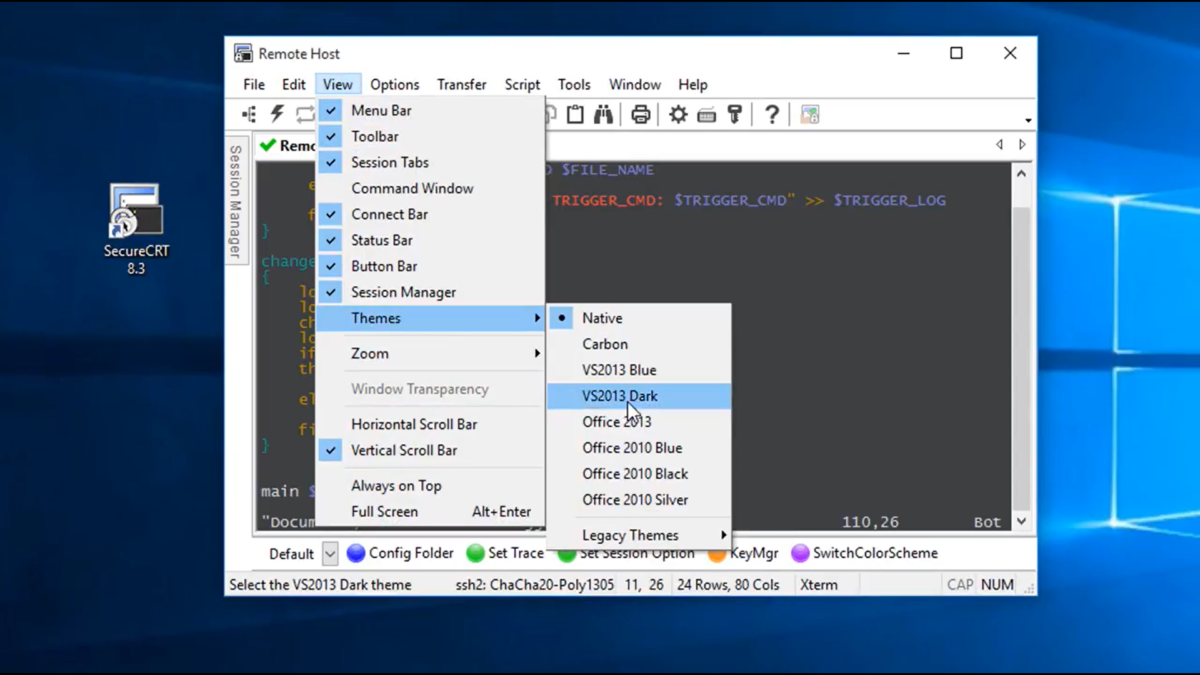The height and width of the screenshot is (675, 1200).
Task: Select the Office 2010 Blue theme
Action: coord(639,448)
